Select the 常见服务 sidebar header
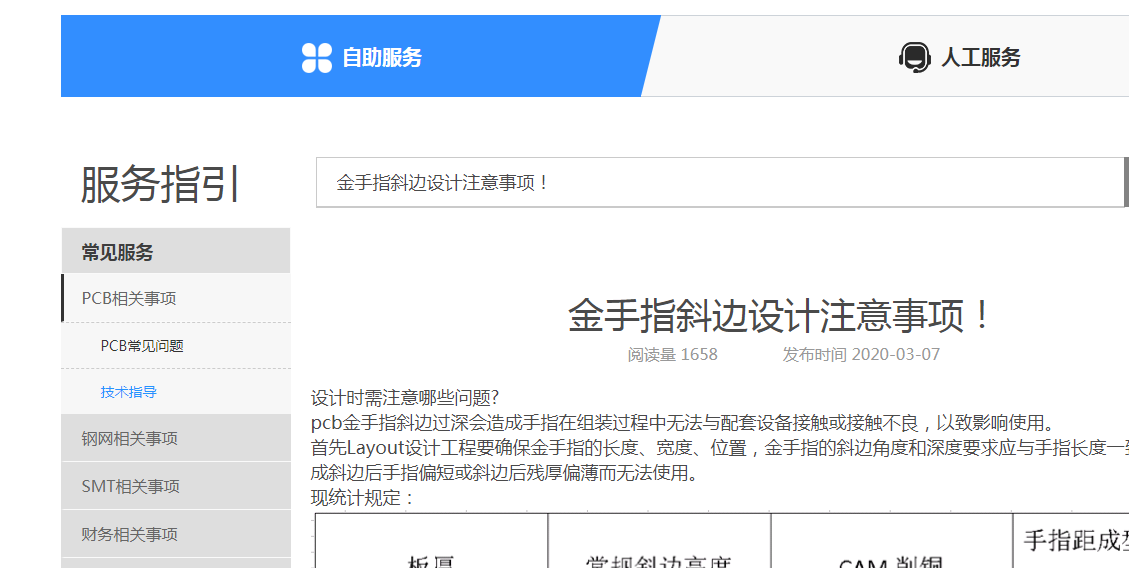The image size is (1129, 568). point(118,253)
